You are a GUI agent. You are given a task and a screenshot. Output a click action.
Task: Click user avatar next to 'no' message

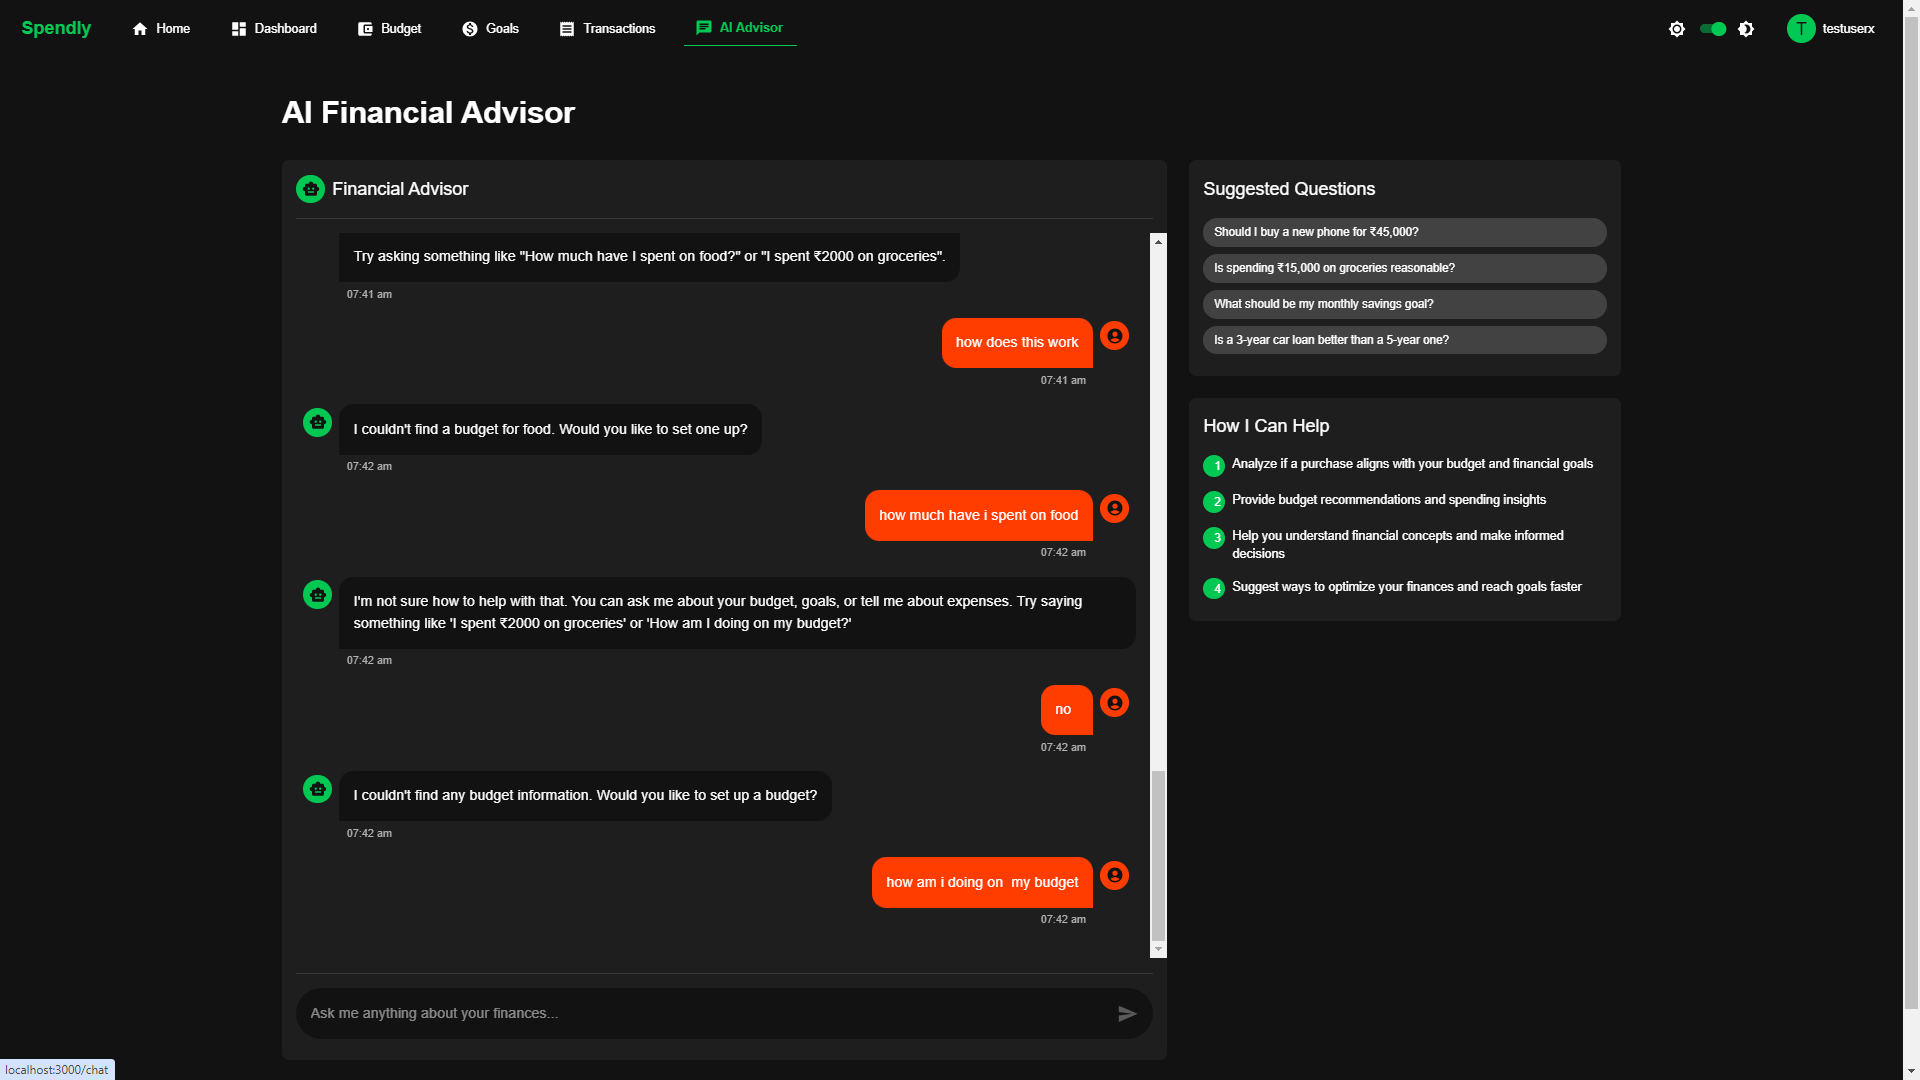(x=1114, y=703)
